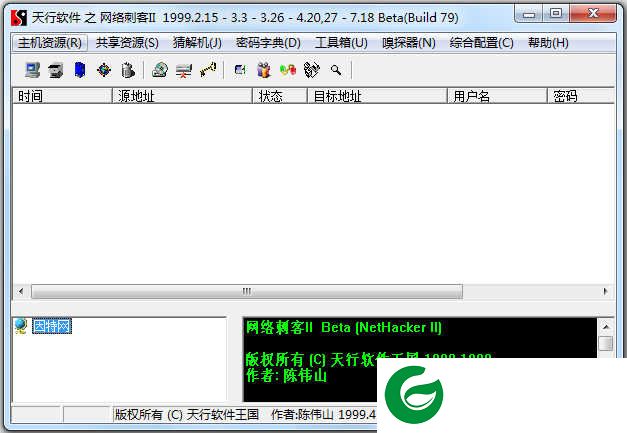Click the printer toolbar icon
This screenshot has width=627, height=433.
(56, 71)
